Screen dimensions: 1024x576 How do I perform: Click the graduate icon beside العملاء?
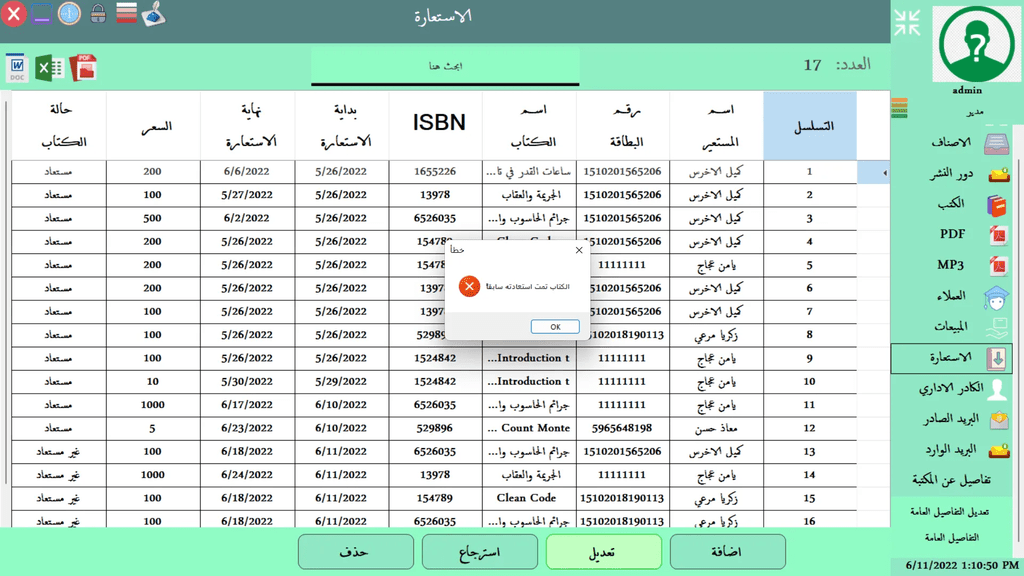click(x=997, y=297)
